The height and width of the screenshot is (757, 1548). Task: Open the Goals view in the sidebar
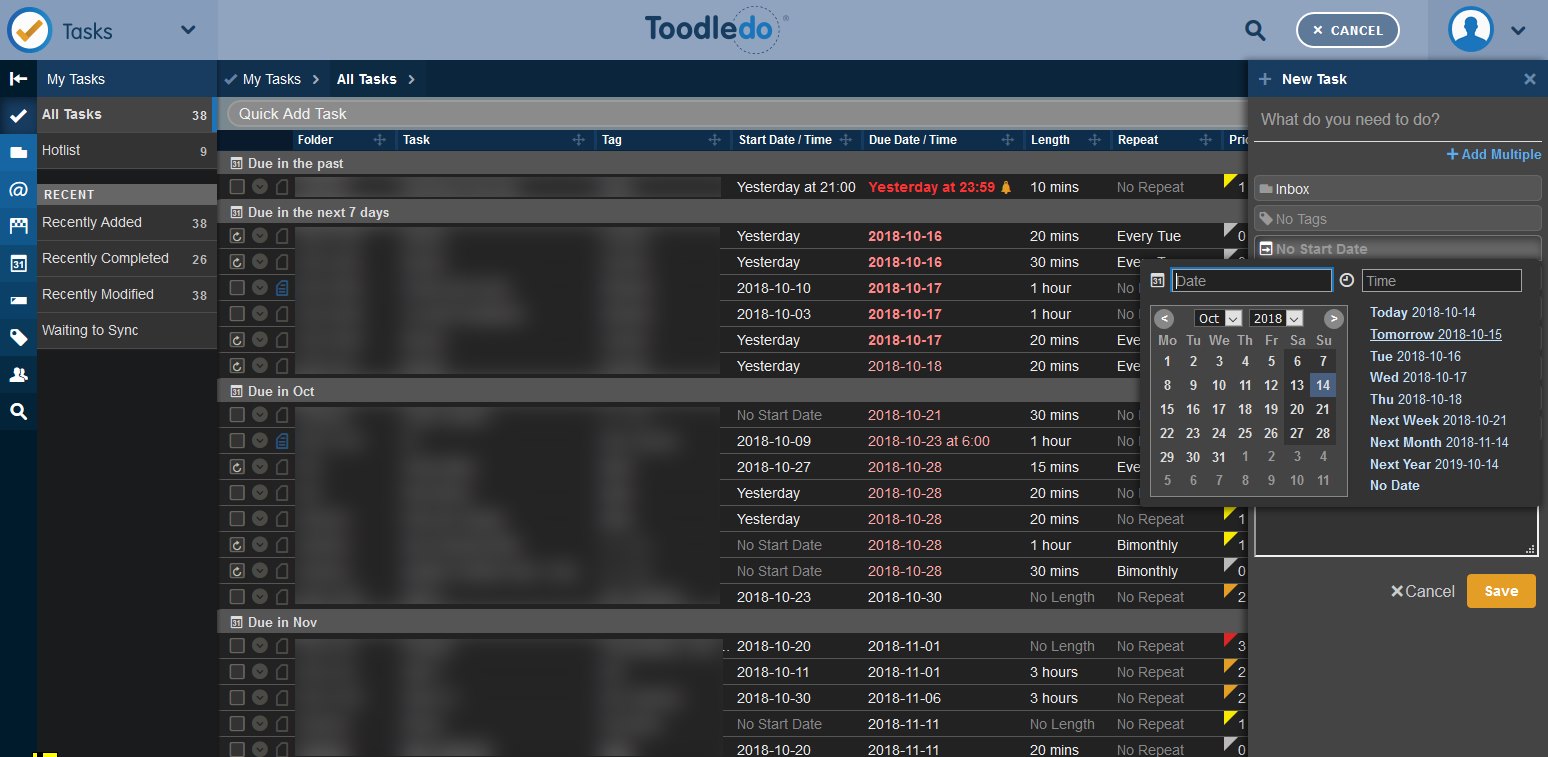click(x=17, y=226)
